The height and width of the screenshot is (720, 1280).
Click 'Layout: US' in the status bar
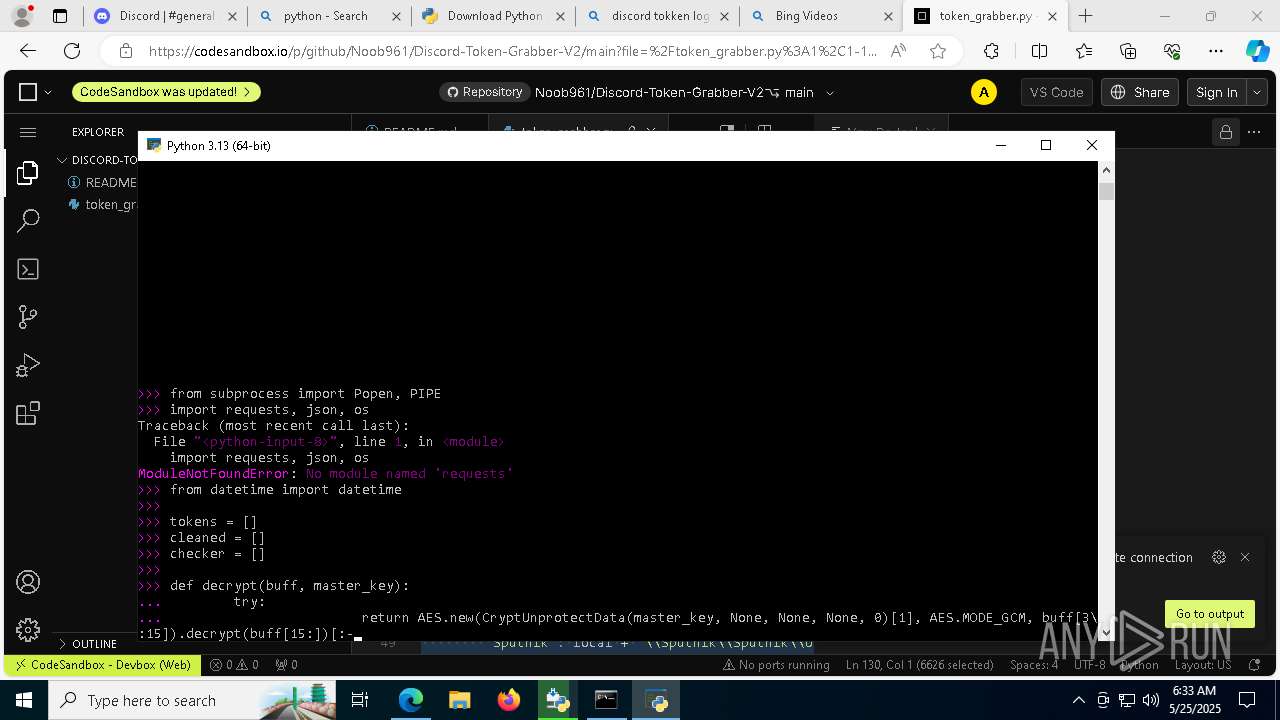(1203, 665)
